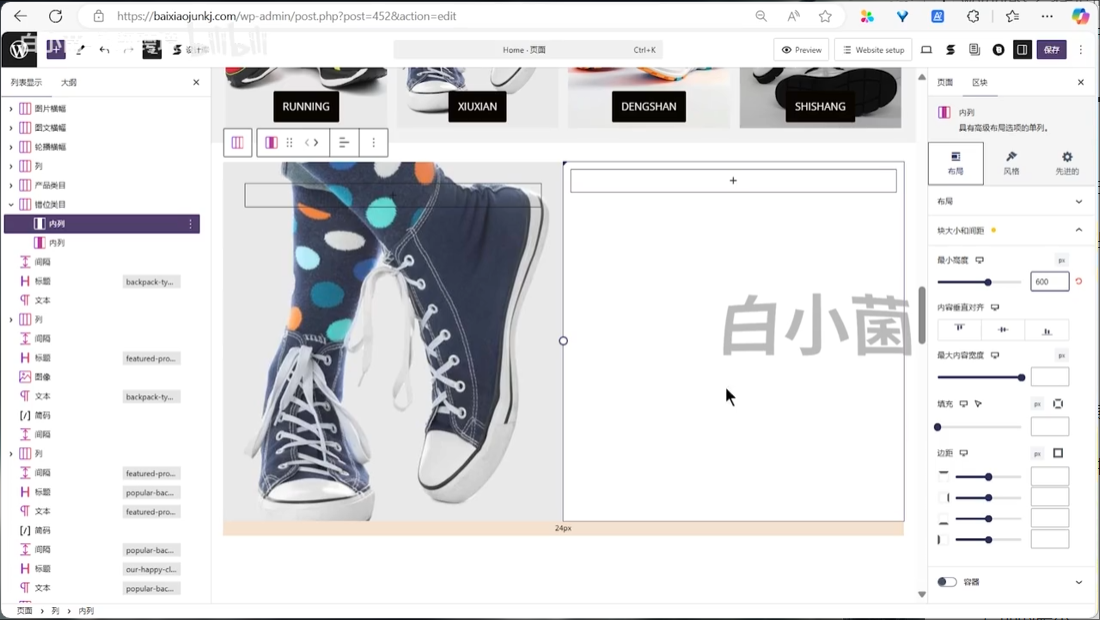Open options for selected 内列 row
Screen dimensions: 1100x620
tap(190, 224)
